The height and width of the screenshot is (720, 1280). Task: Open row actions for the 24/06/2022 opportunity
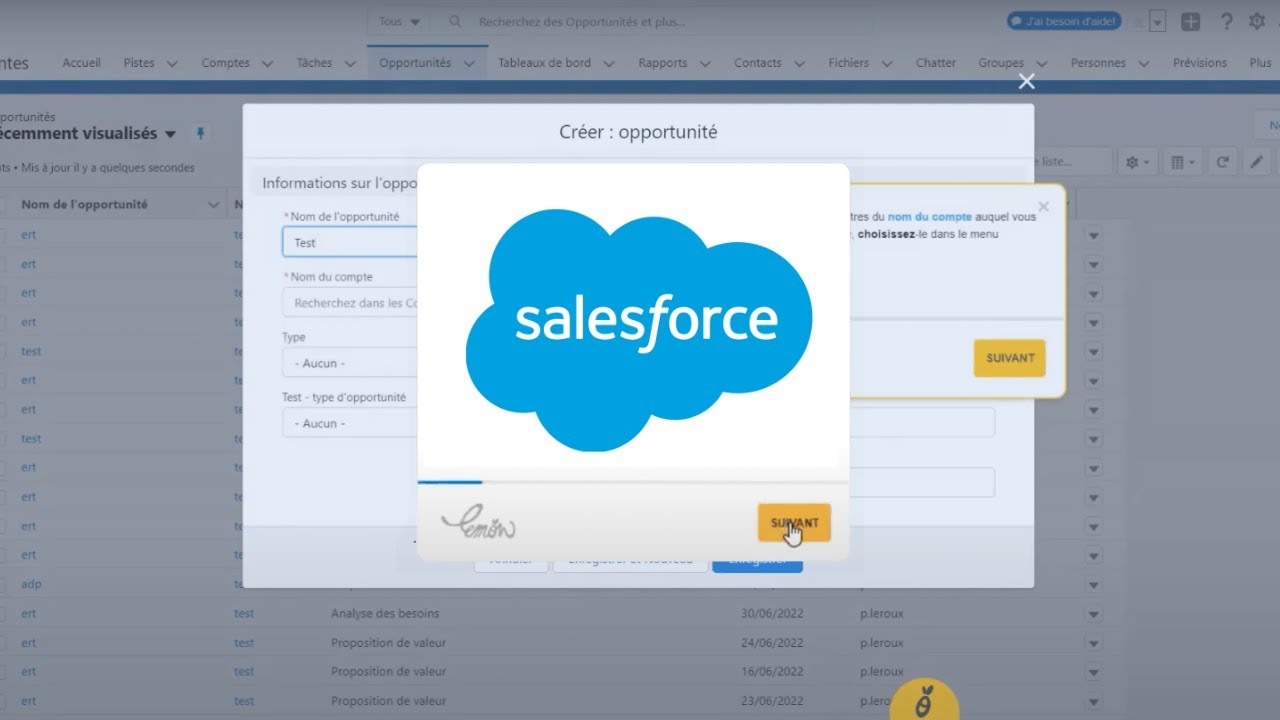[x=1093, y=642]
